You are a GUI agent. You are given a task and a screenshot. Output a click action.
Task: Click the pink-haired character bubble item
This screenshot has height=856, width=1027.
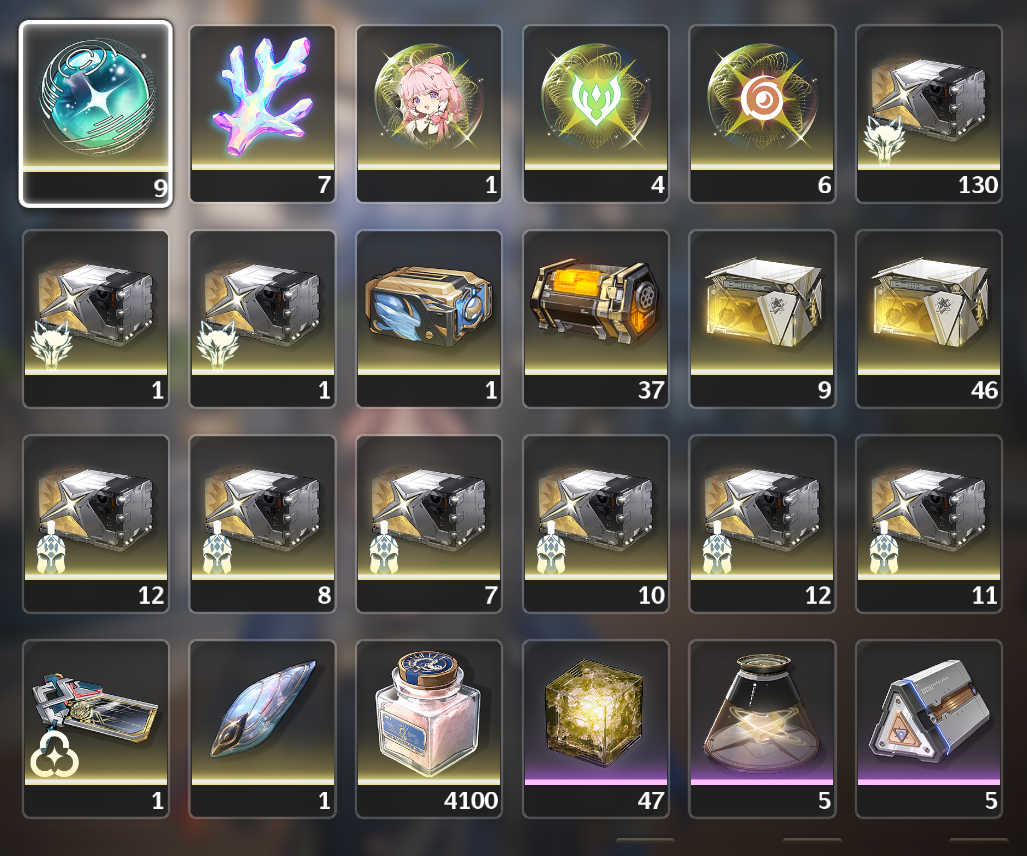tap(429, 114)
